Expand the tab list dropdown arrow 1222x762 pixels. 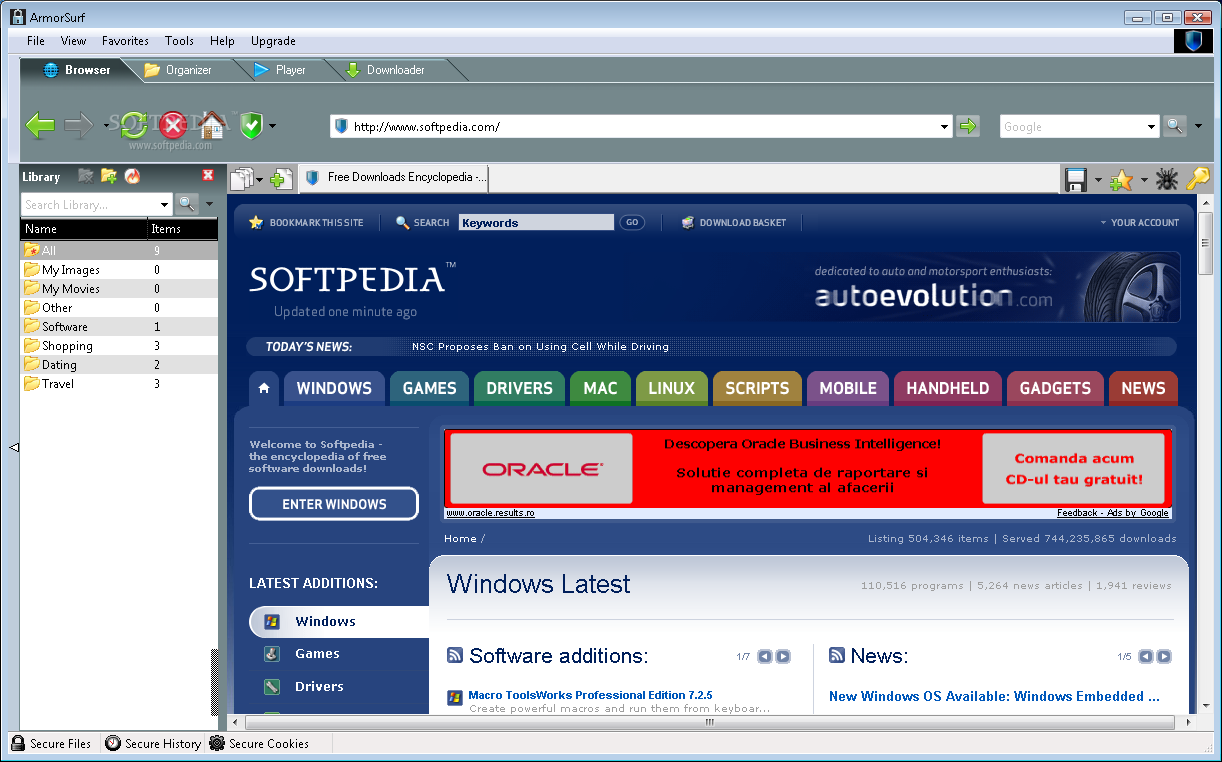[x=259, y=180]
